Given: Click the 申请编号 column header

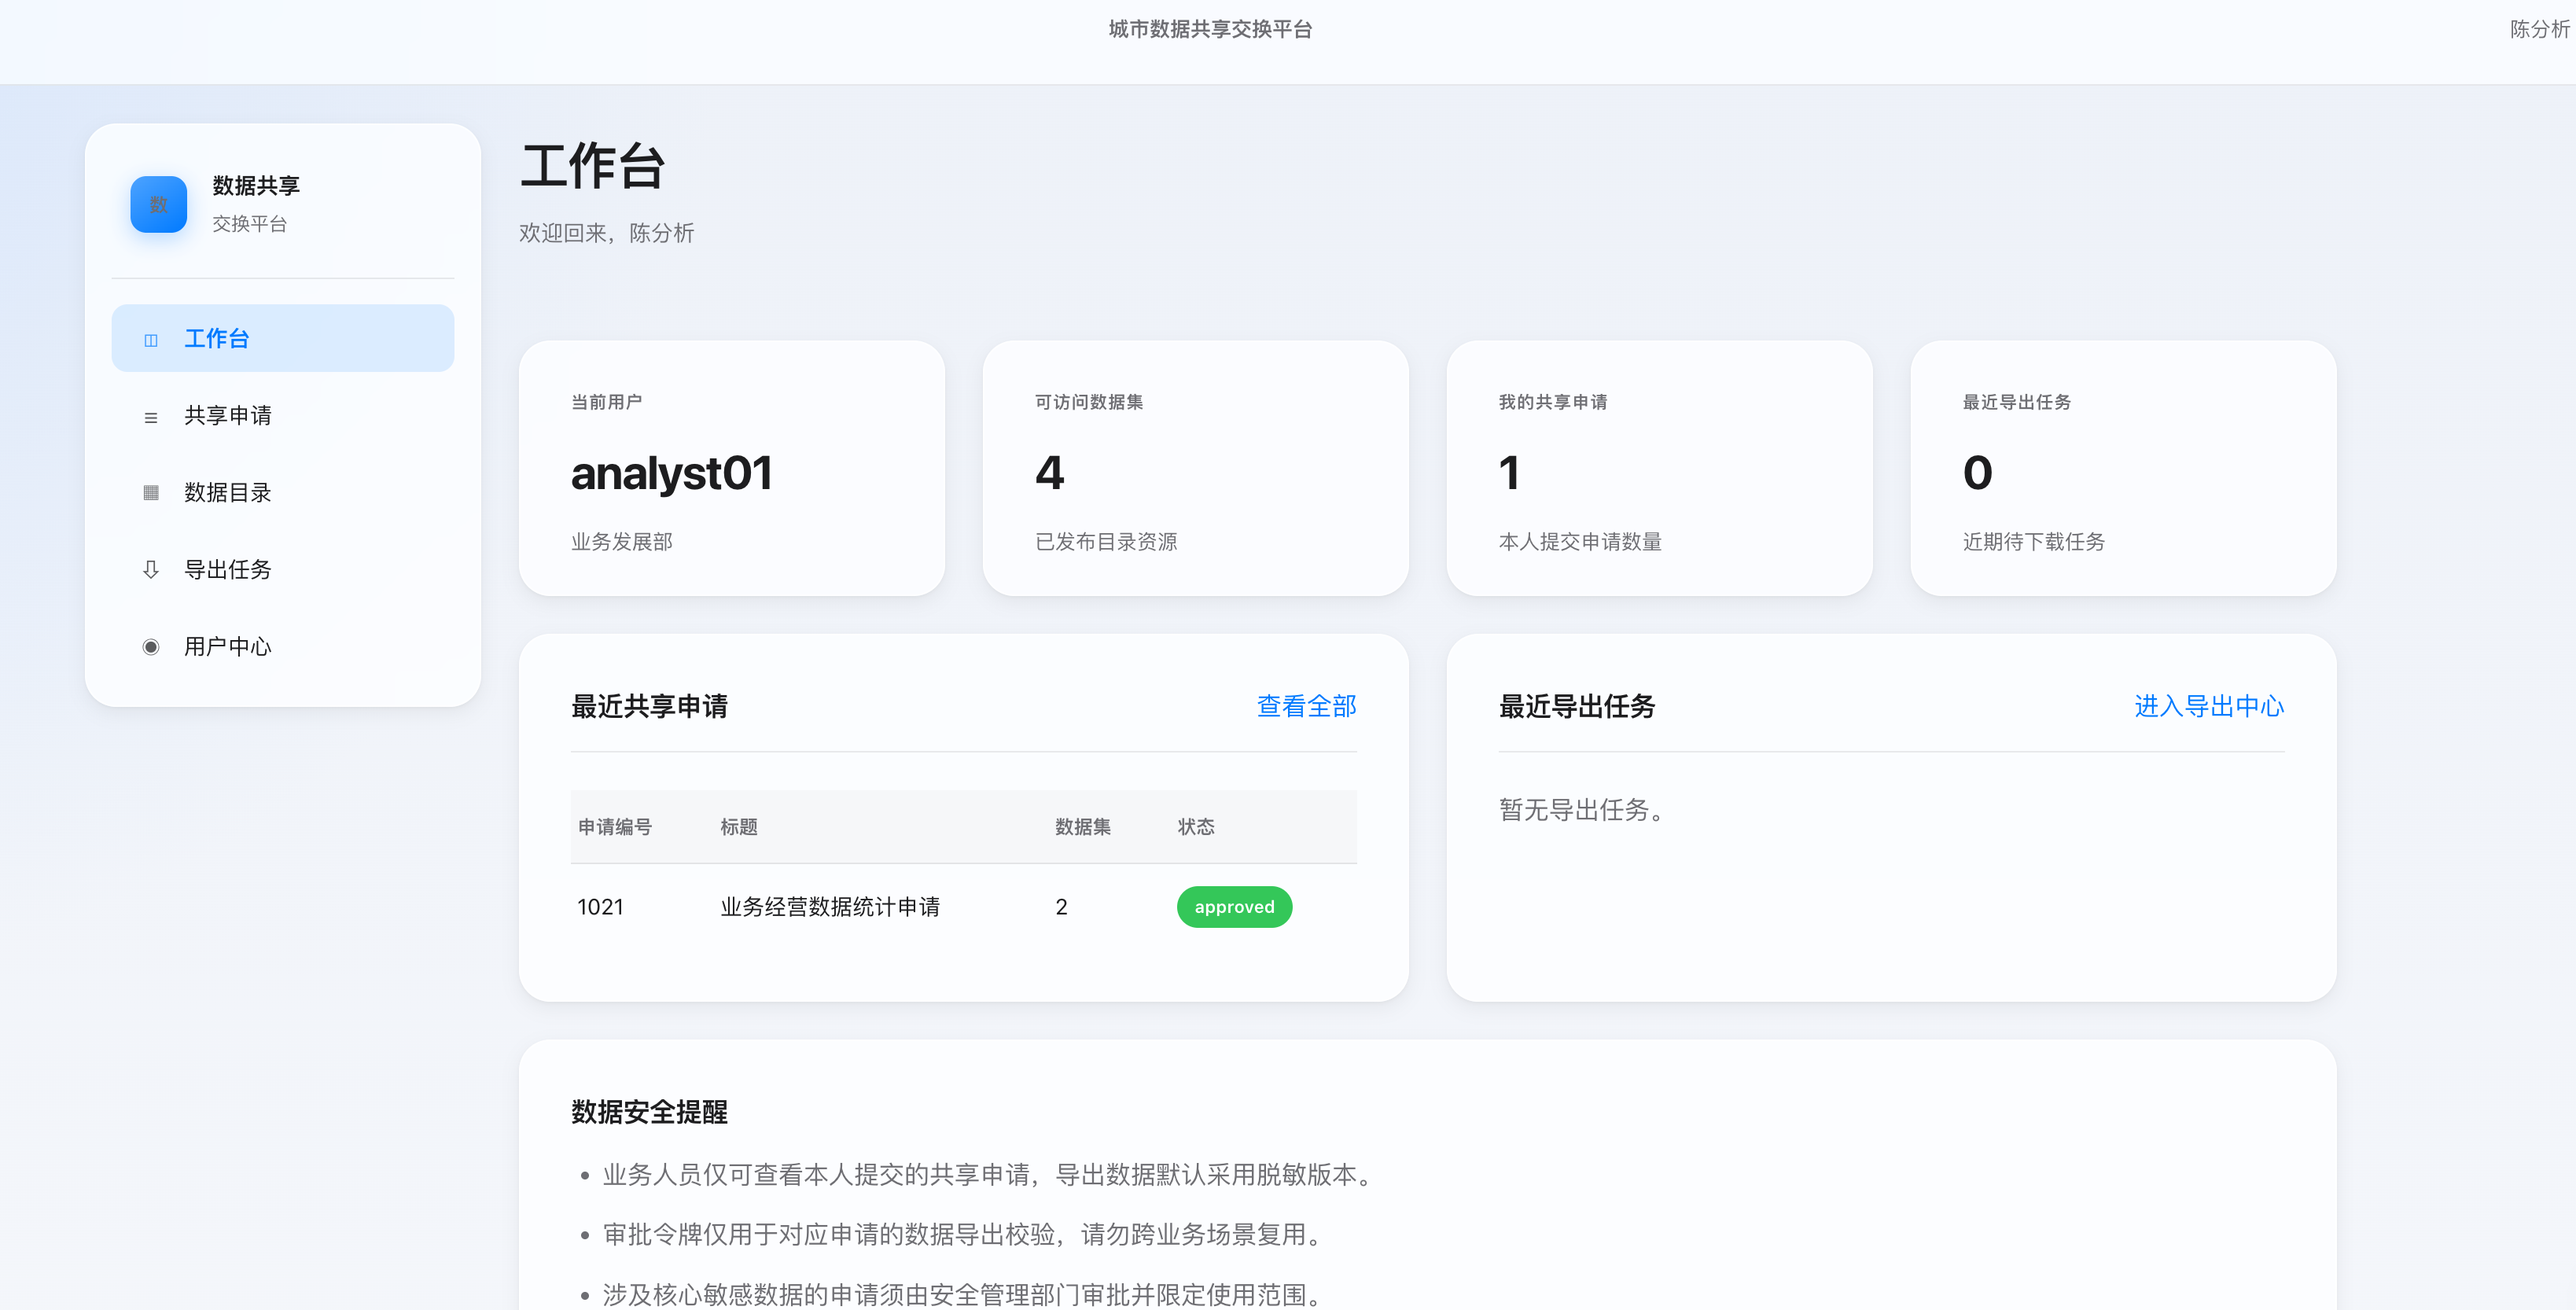Looking at the screenshot, I should pyautogui.click(x=615, y=827).
